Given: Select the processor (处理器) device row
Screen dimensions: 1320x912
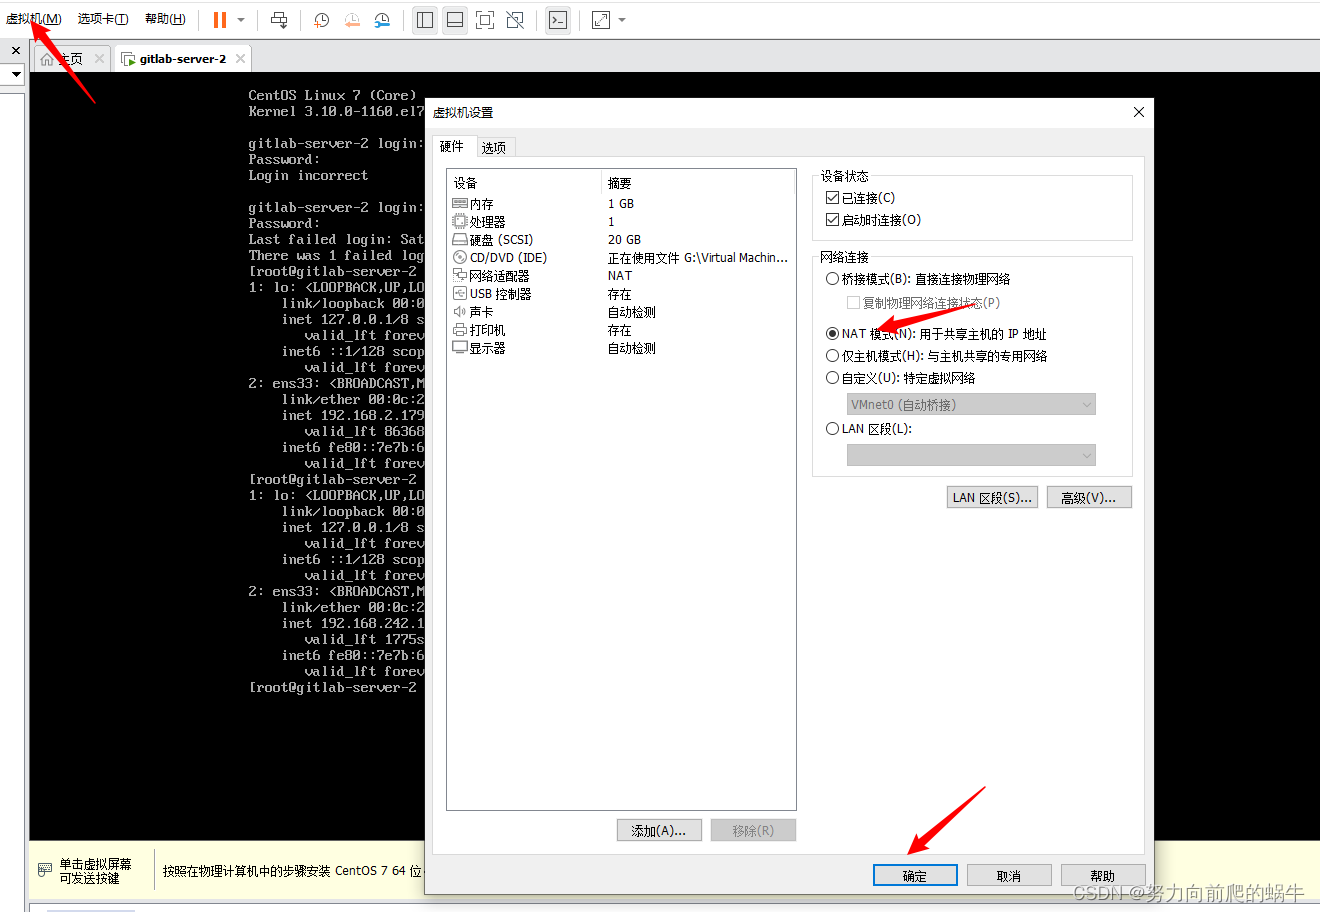Looking at the screenshot, I should pyautogui.click(x=621, y=222).
